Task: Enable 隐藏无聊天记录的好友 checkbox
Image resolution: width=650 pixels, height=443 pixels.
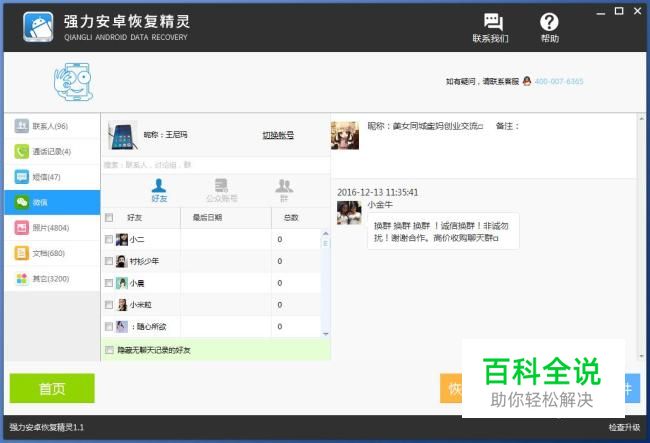Action: (109, 350)
